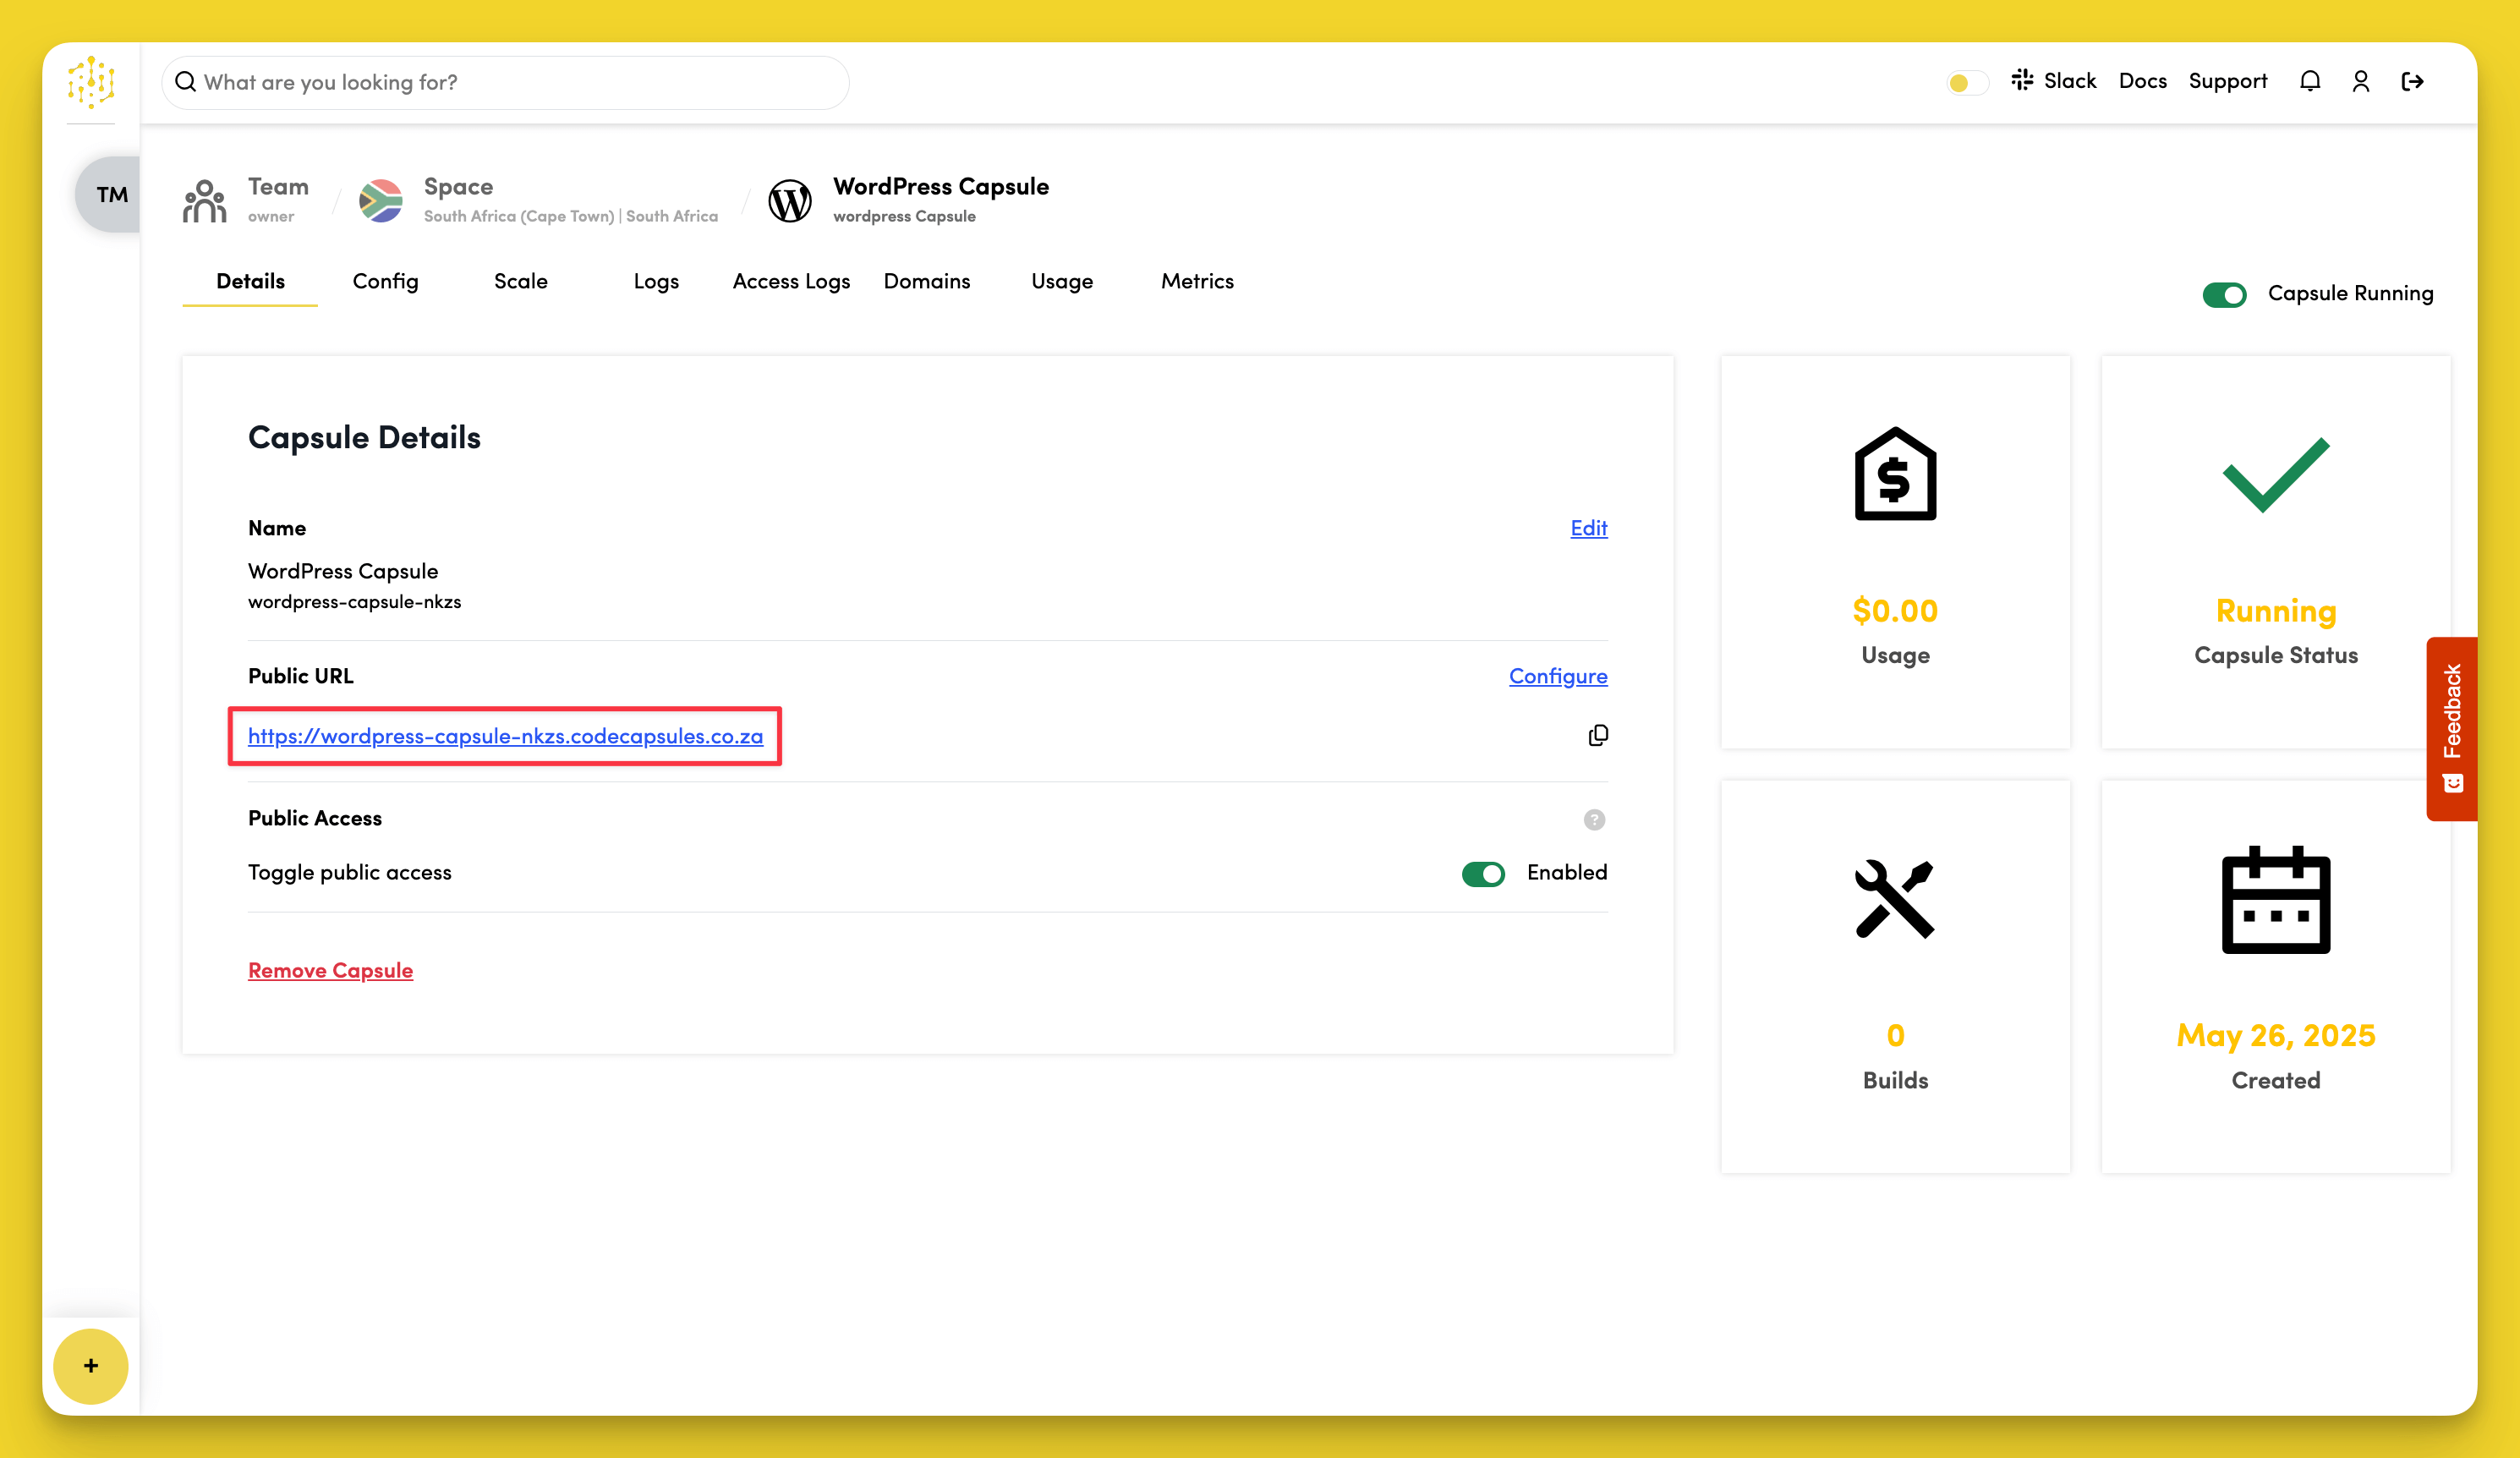Click the Code Capsules logo icon
2520x1458 pixels.
pyautogui.click(x=91, y=82)
